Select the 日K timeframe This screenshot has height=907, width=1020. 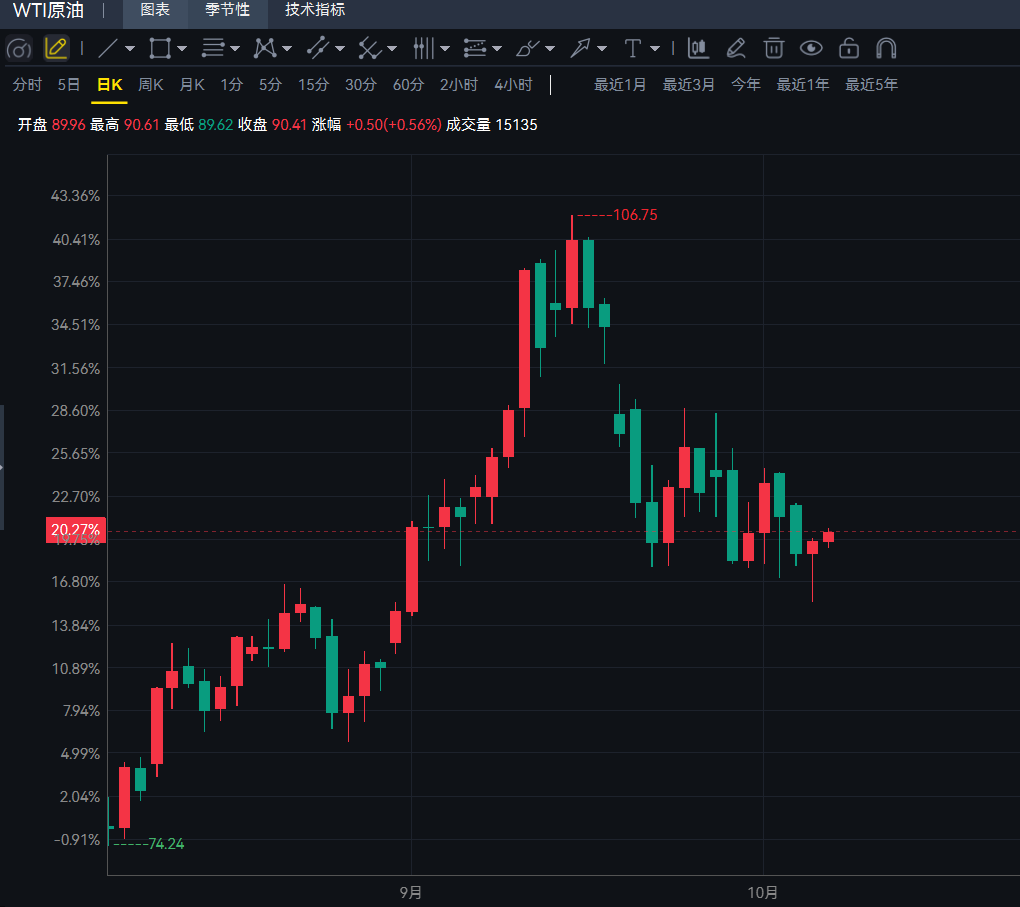click(x=109, y=85)
